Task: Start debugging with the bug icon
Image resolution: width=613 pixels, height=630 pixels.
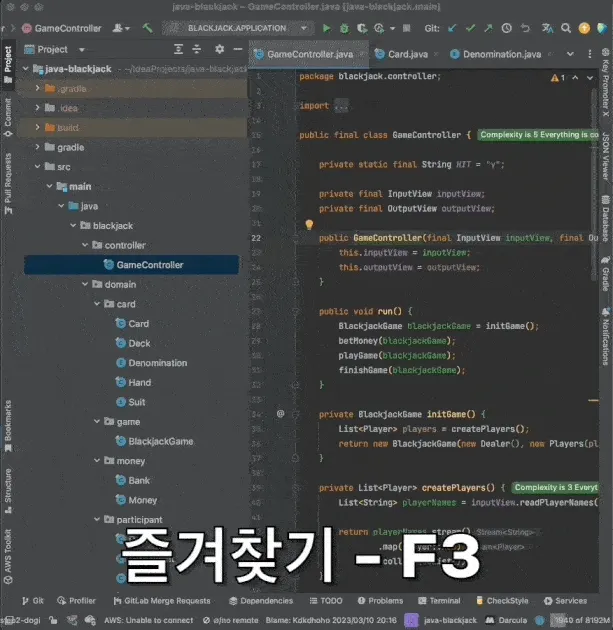Action: click(x=344, y=28)
